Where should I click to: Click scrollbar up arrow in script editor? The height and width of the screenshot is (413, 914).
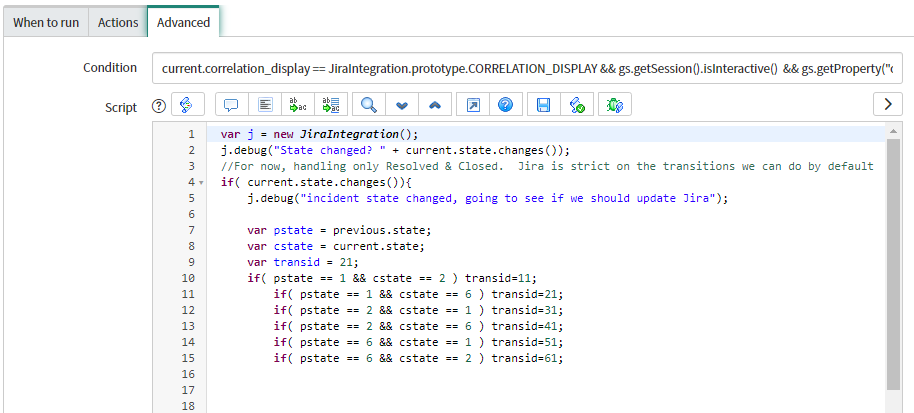(893, 130)
